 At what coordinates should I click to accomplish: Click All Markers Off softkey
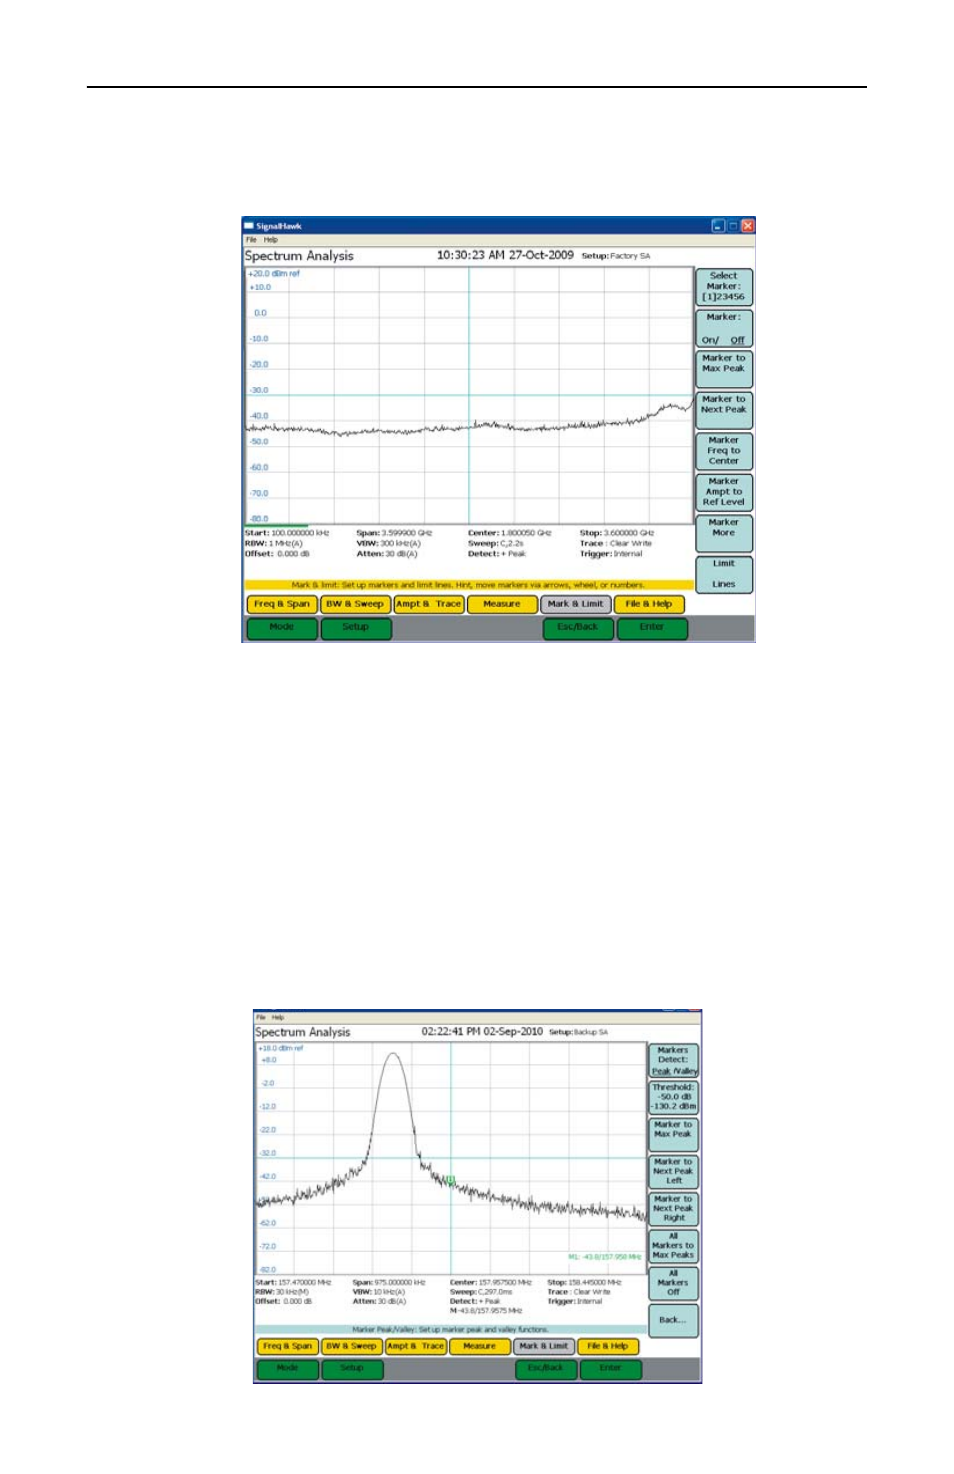click(x=673, y=1283)
